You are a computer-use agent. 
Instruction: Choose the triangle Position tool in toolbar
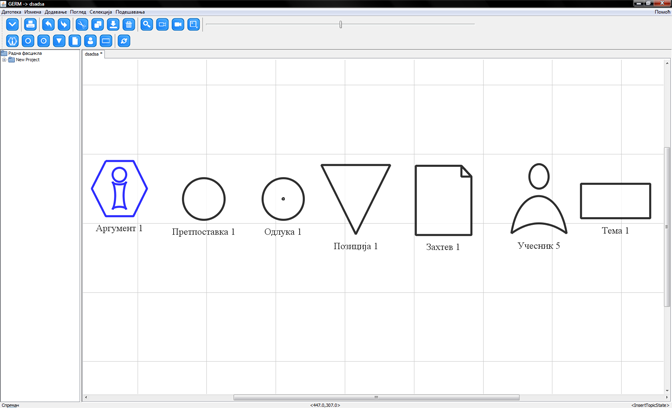click(59, 41)
